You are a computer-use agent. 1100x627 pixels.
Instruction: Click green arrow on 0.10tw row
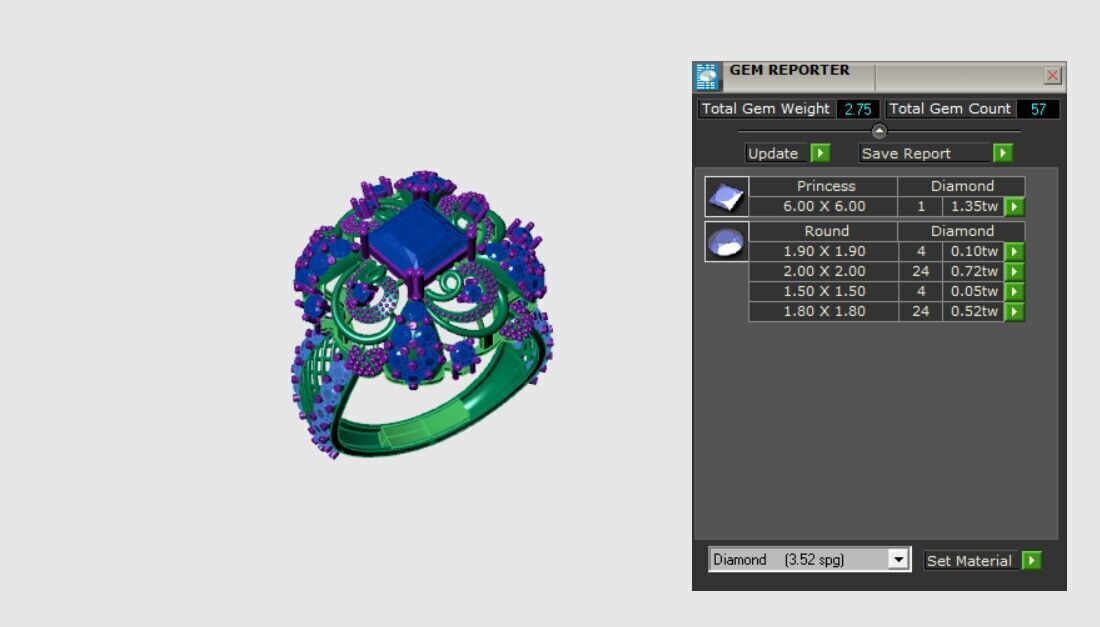[1014, 252]
